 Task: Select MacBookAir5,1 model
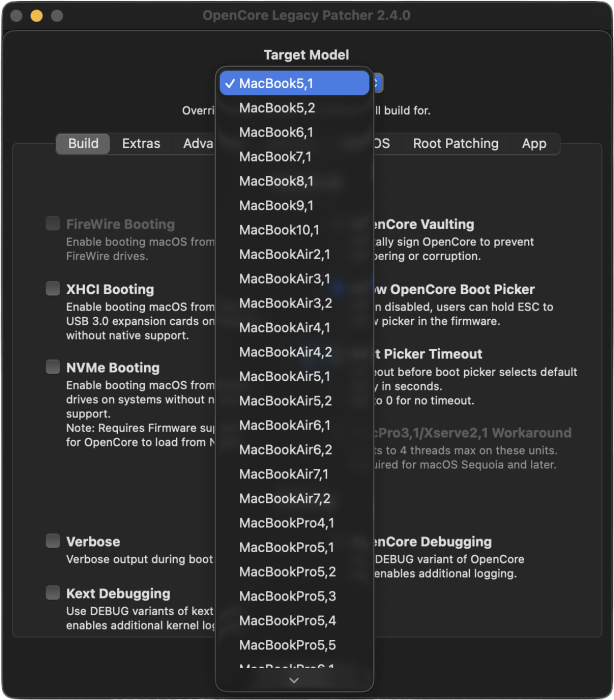point(294,376)
